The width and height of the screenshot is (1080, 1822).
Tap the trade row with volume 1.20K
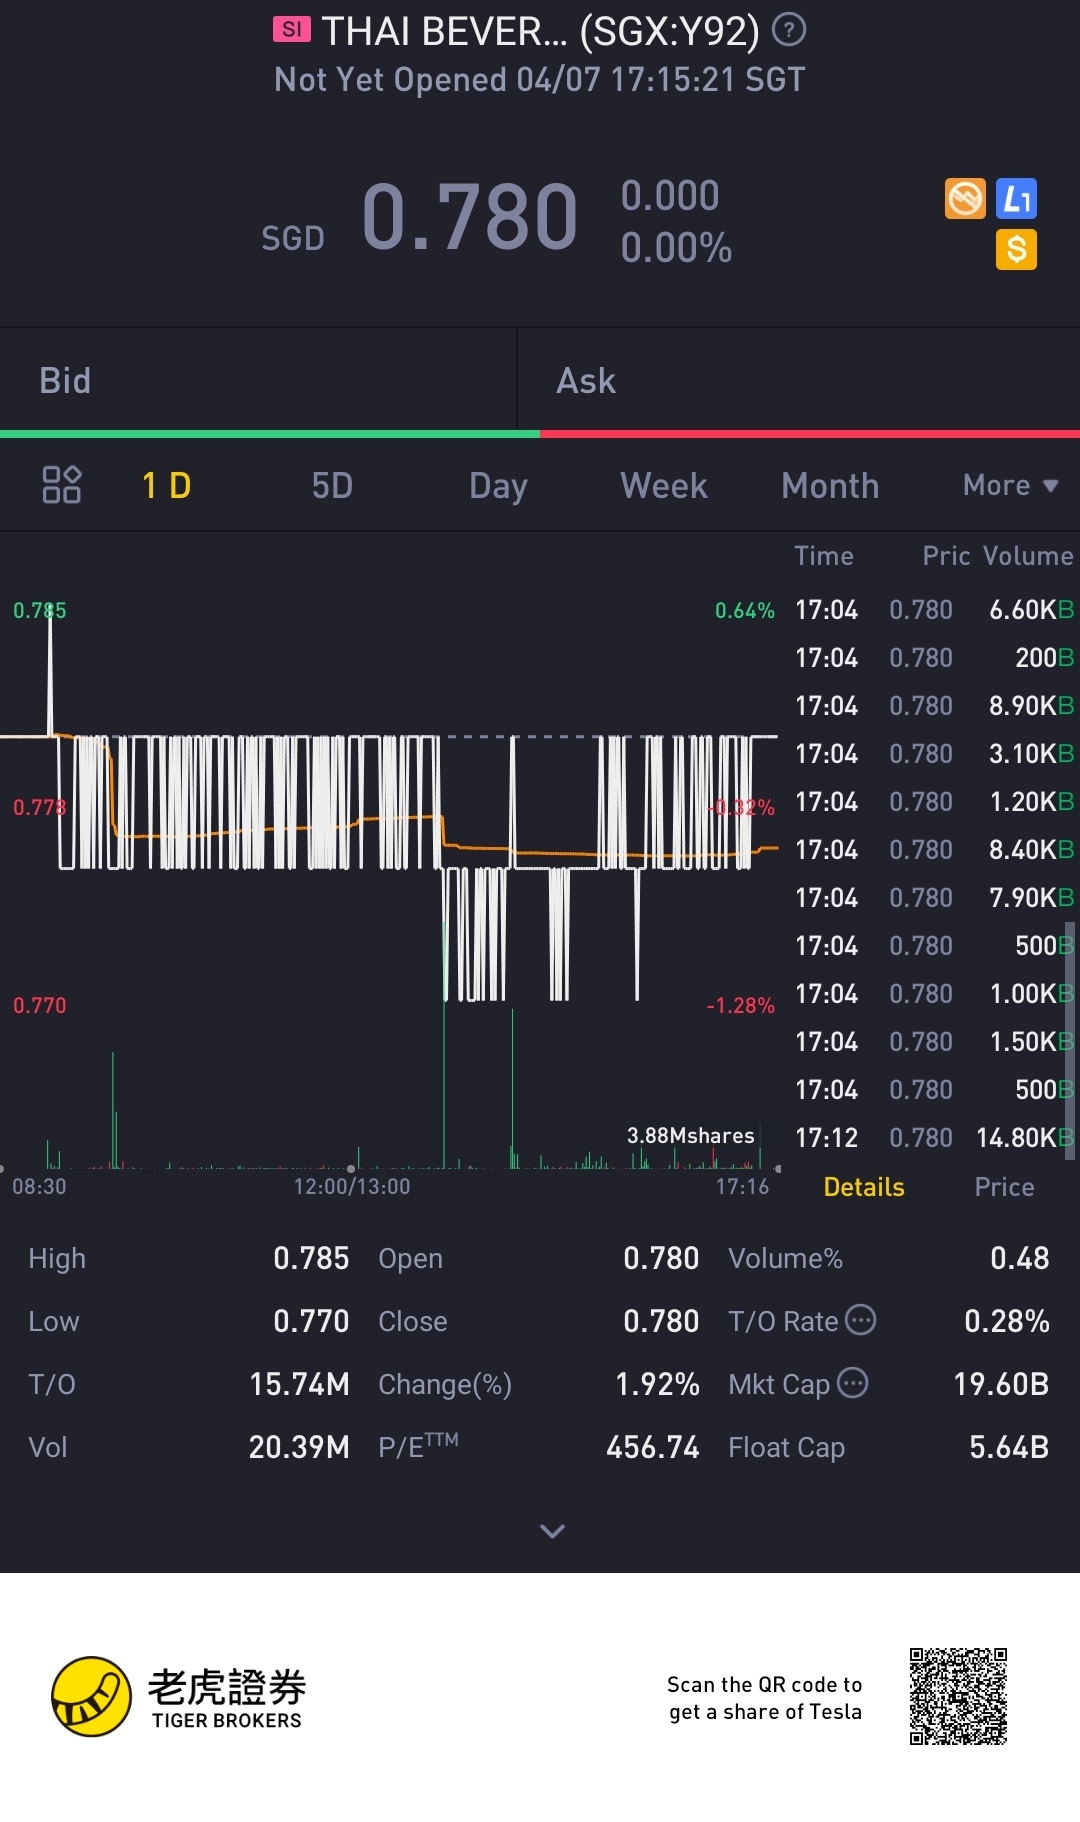(934, 802)
